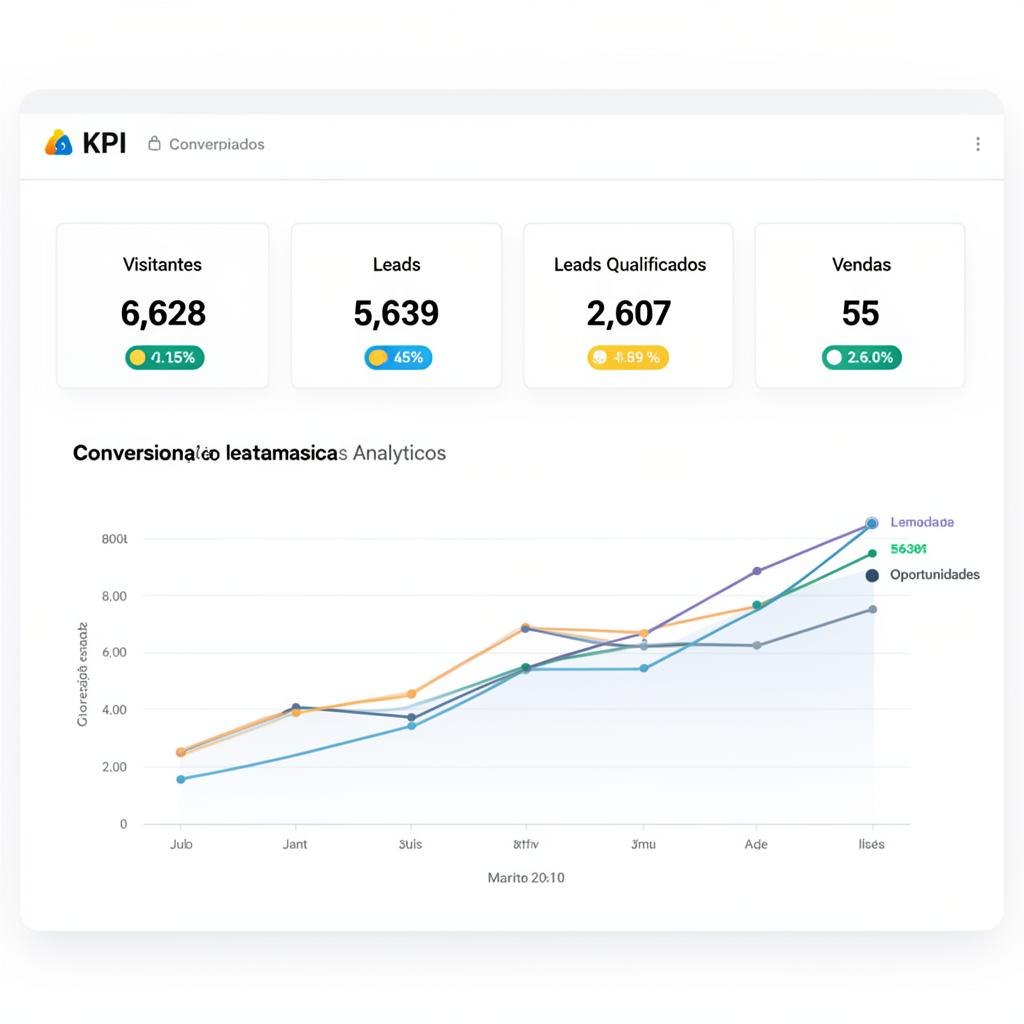Expand the Converpiados header dropdown
1024x1024 pixels.
[207, 144]
